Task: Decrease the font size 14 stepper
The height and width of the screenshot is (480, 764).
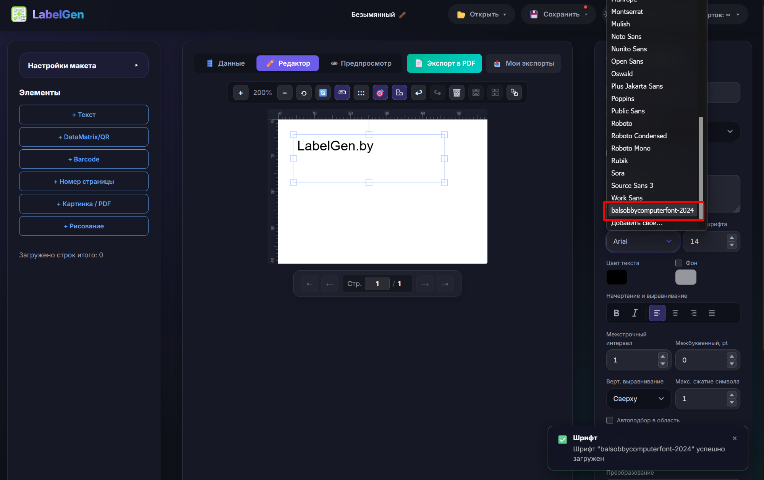Action: 731,245
